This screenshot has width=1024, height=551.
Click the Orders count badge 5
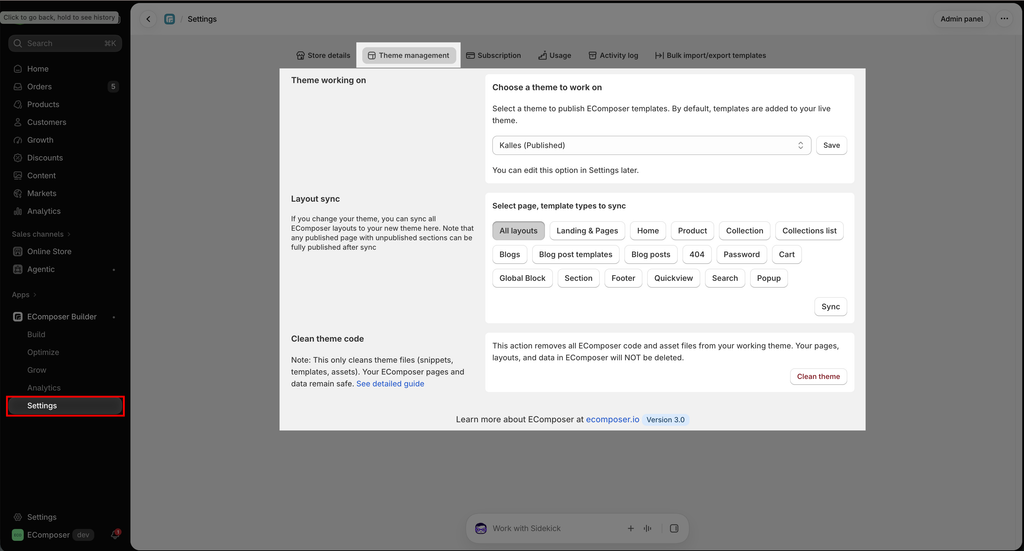(x=113, y=86)
